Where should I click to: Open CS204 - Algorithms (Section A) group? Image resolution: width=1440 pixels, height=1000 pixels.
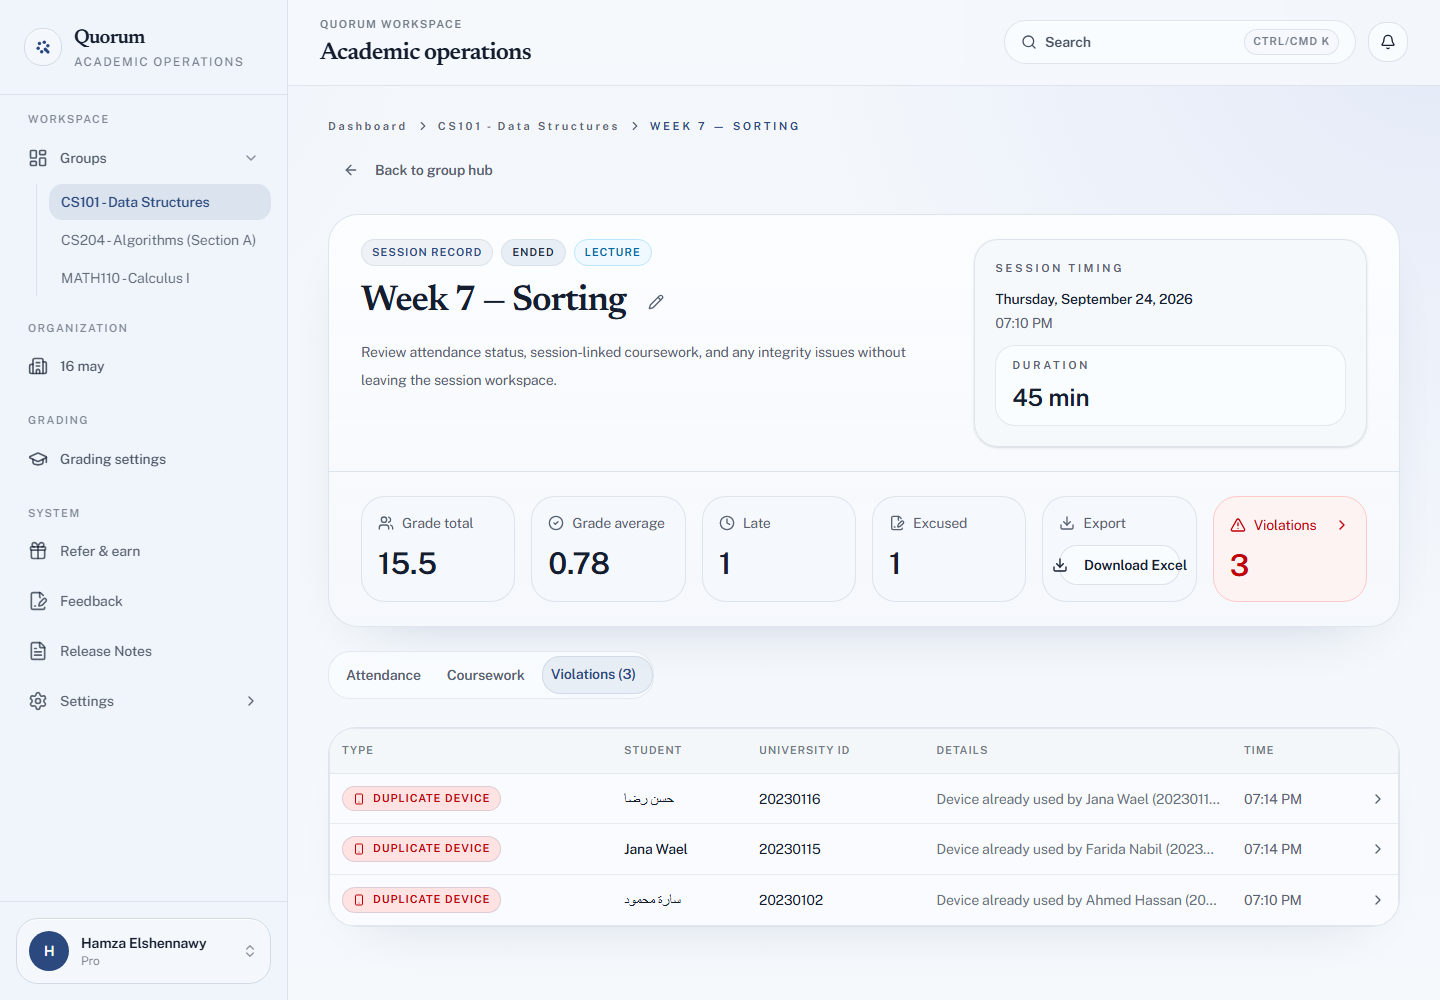[x=159, y=240]
